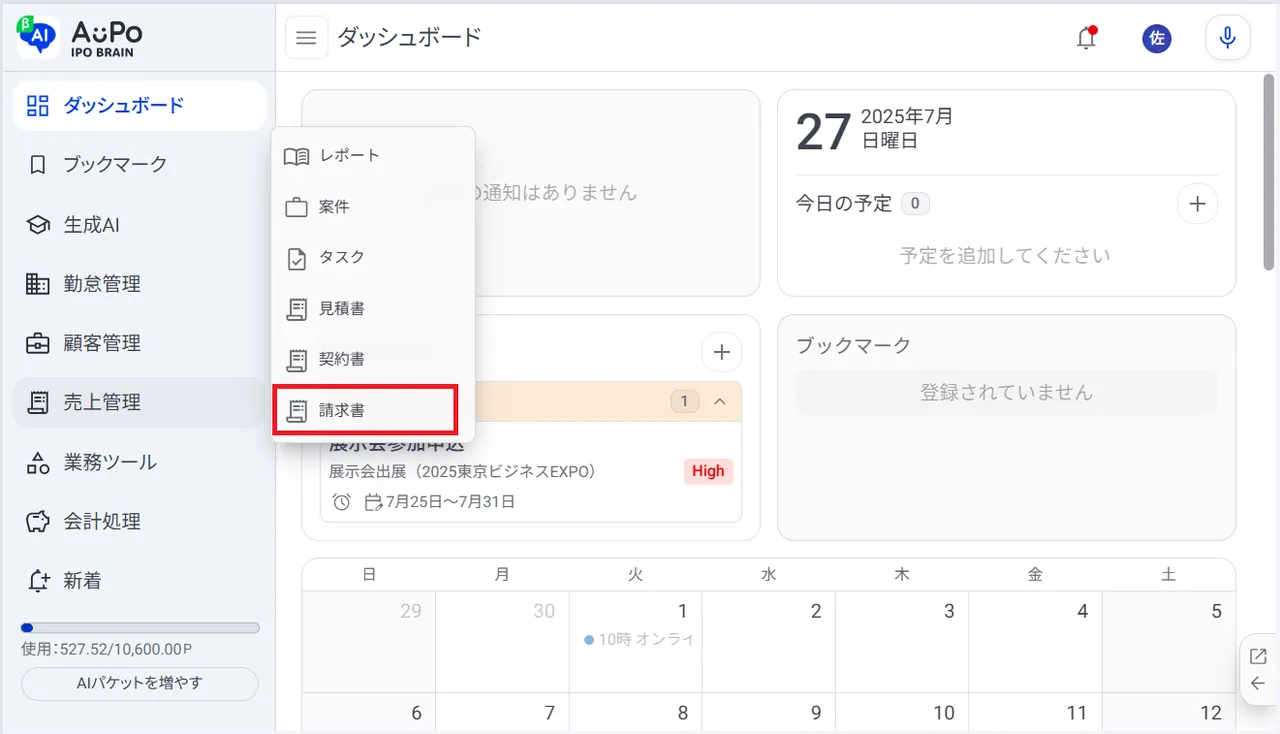Open 請求書 from the 売上管理 submenu
This screenshot has height=734, width=1280.
tap(365, 411)
